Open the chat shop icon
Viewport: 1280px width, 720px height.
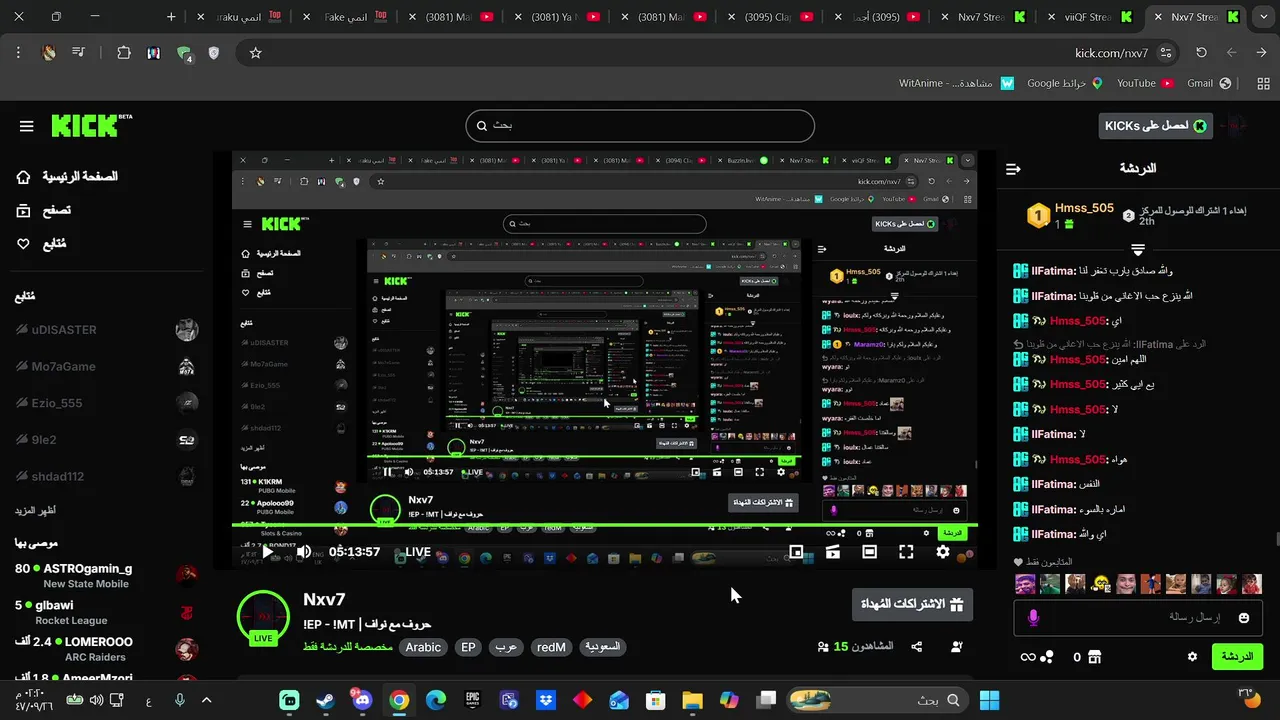pyautogui.click(x=1094, y=657)
